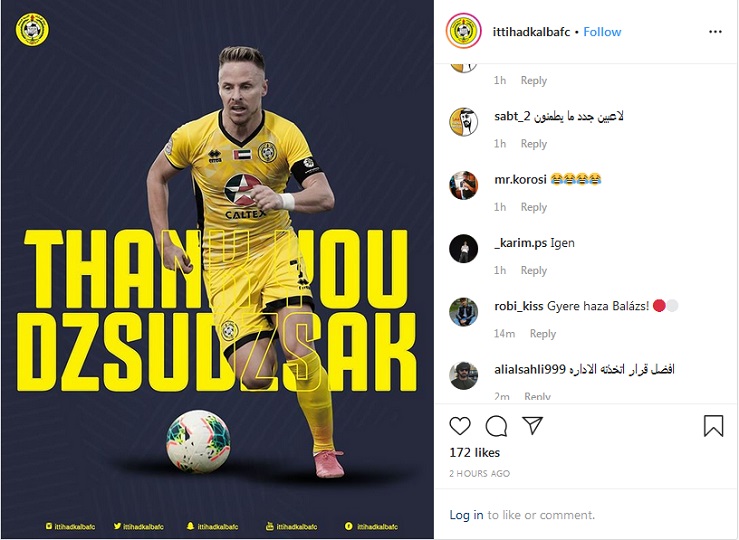This screenshot has height=540, width=739.
Task: Open the three-dot more options menu
Action: (x=715, y=32)
